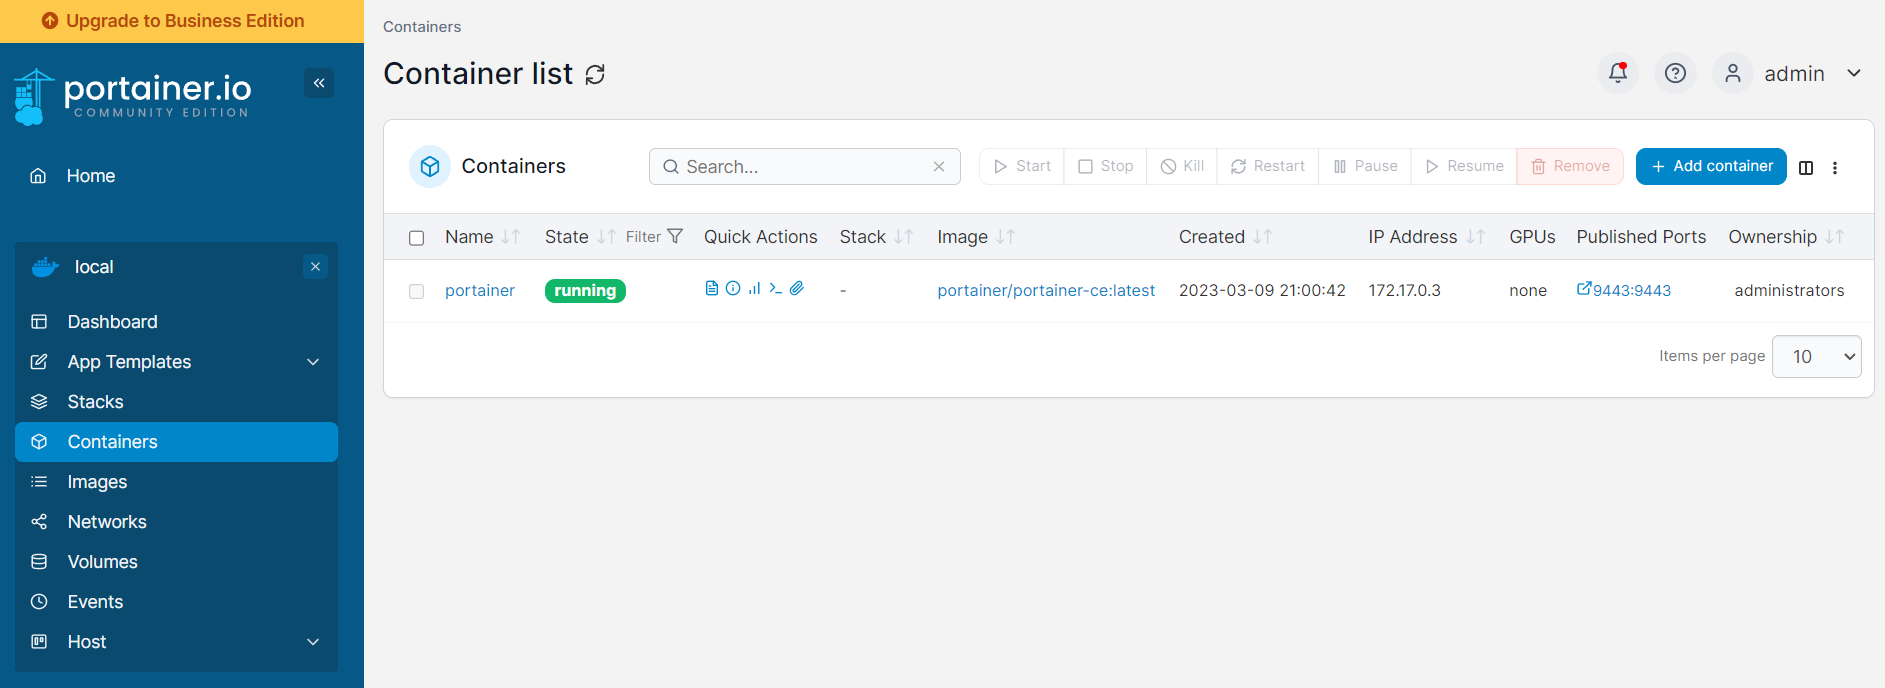Click the local Docker whale icon

pos(45,267)
